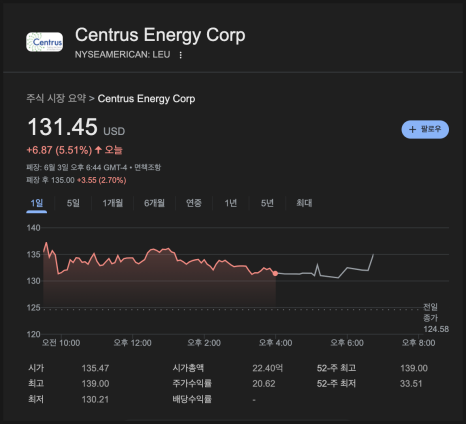Switch to the 5일 tab
466x424 pixels.
(x=73, y=203)
